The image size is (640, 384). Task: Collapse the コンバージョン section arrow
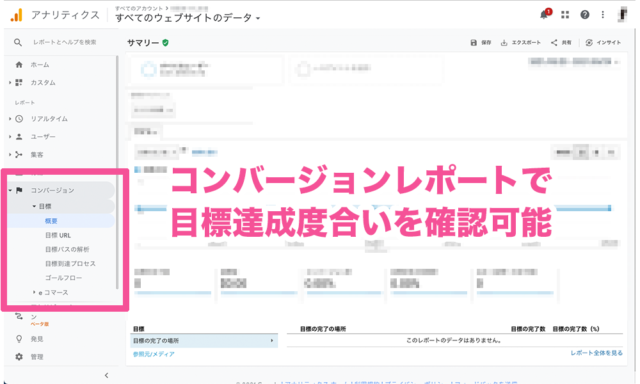tap(10, 190)
